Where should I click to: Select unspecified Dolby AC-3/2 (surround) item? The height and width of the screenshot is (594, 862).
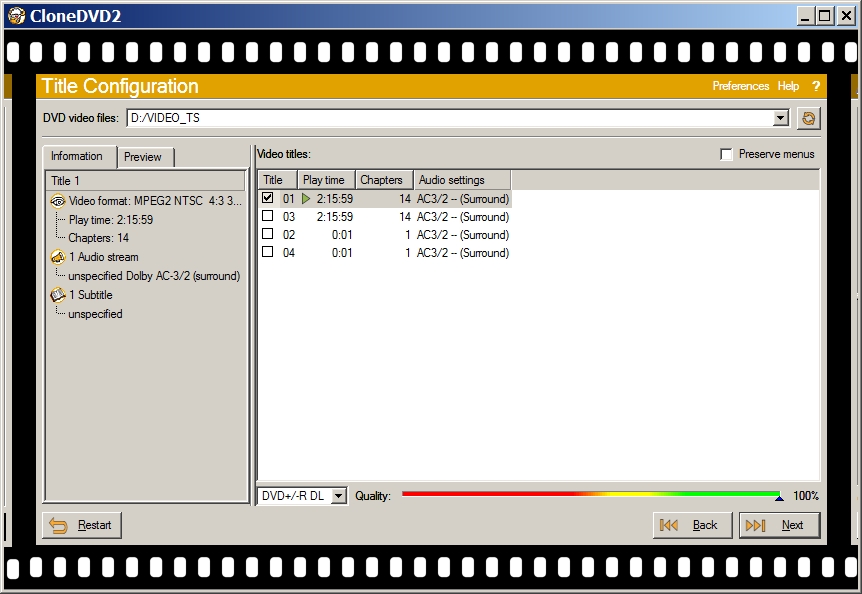pyautogui.click(x=154, y=276)
